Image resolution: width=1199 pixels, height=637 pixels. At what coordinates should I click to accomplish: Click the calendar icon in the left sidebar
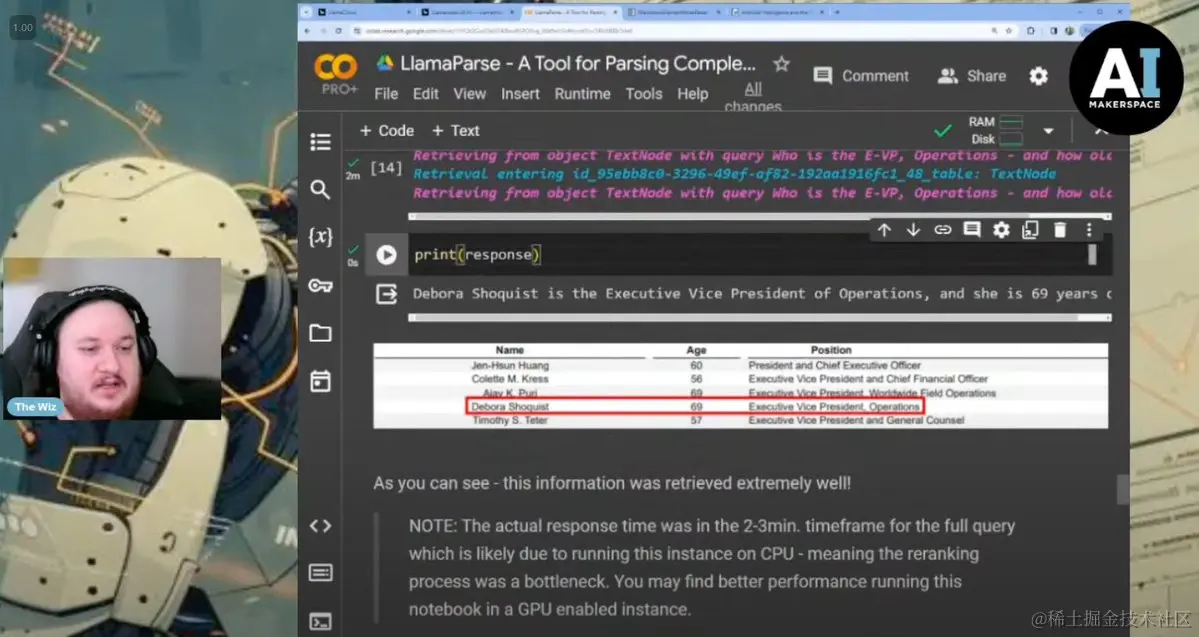click(320, 381)
